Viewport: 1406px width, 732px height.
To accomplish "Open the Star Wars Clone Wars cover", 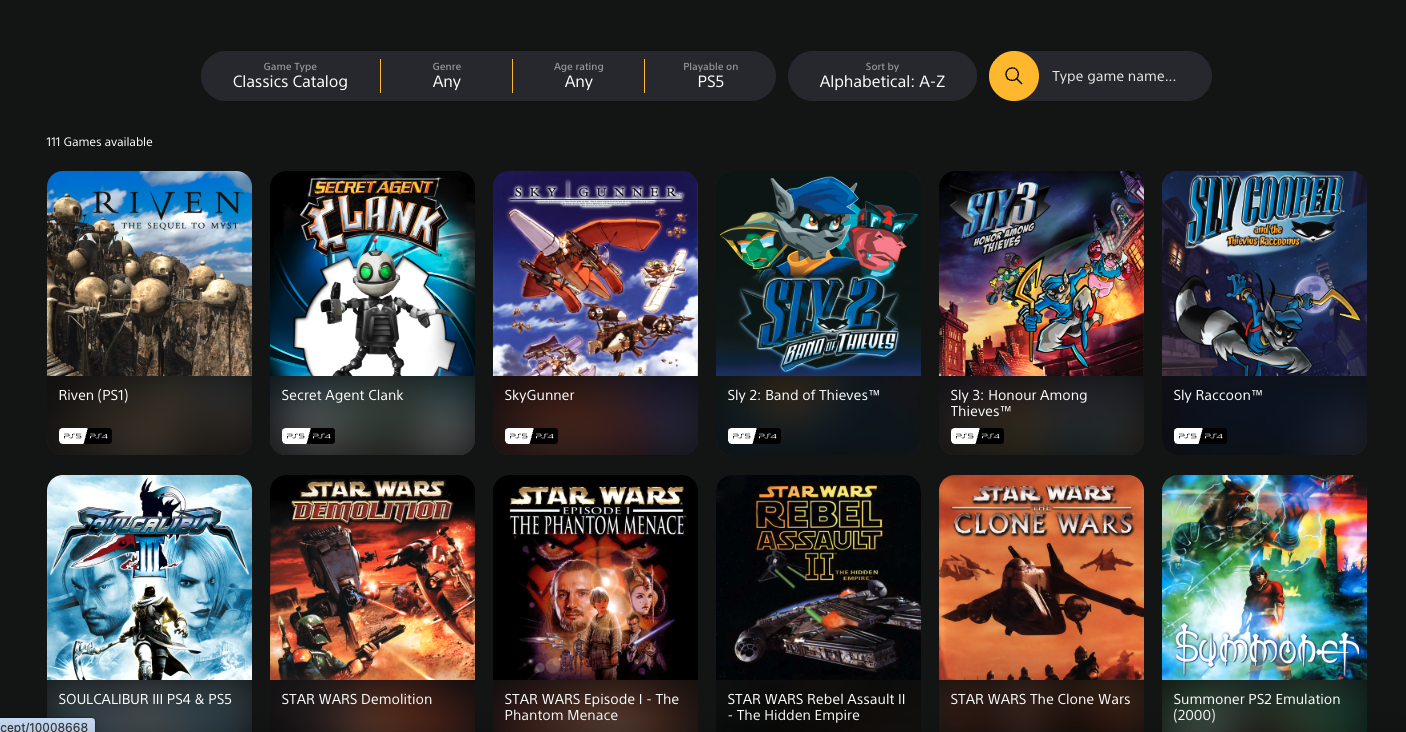I will point(1041,577).
